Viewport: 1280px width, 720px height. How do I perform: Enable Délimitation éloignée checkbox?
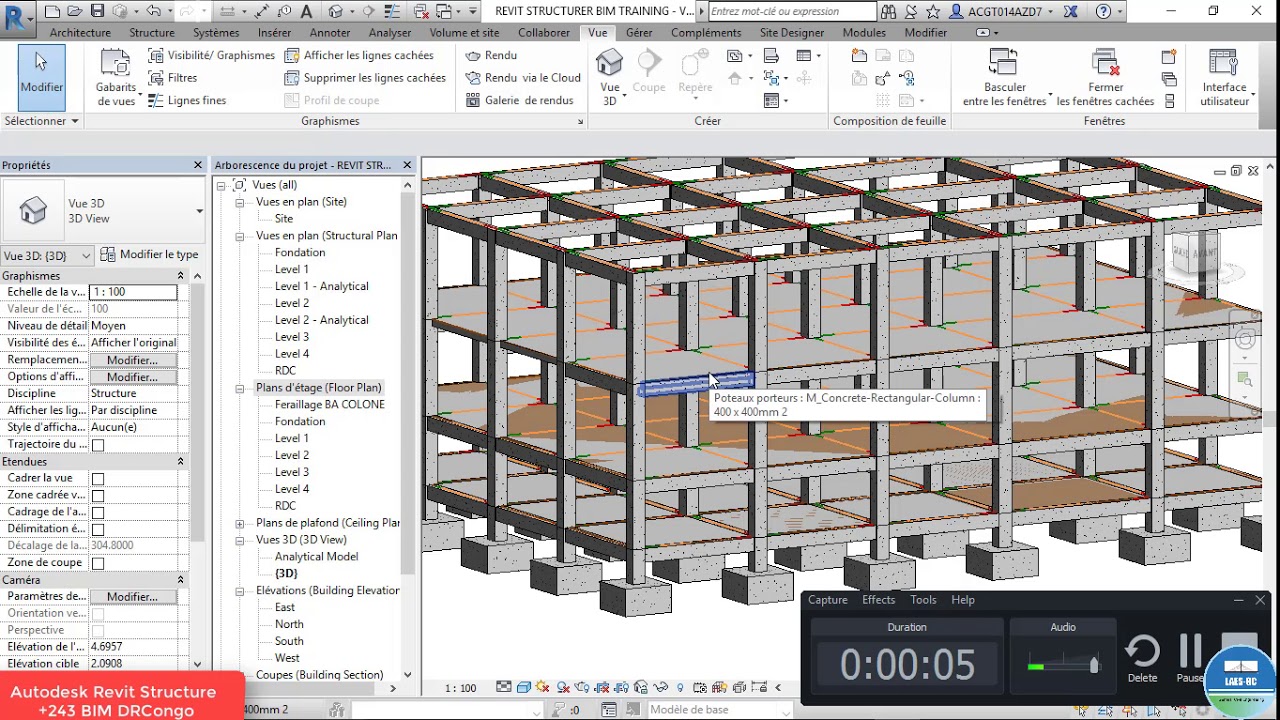coord(98,530)
